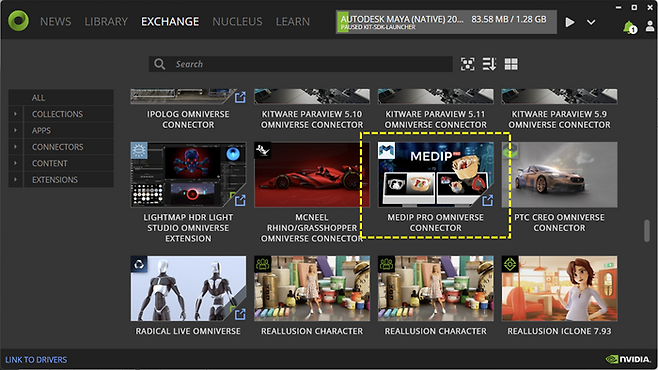Select COLLECTIONS in the sidebar
Screen dimensions: 658x370
tap(69, 114)
